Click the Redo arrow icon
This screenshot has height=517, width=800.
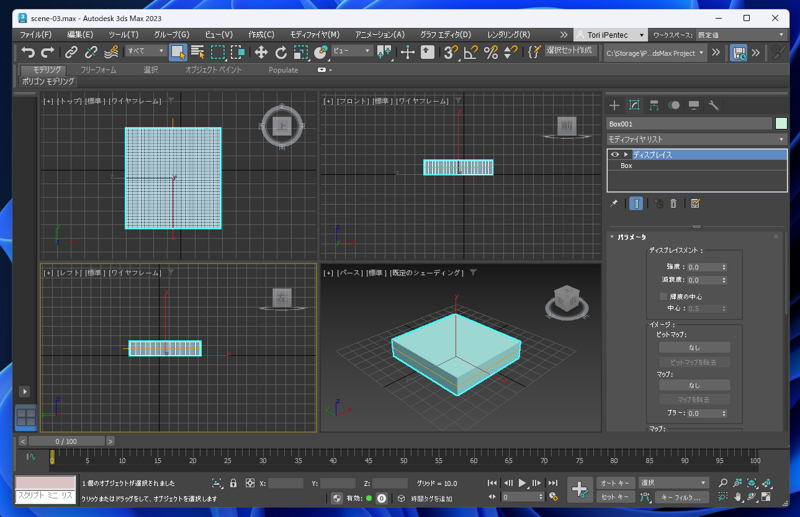47,52
